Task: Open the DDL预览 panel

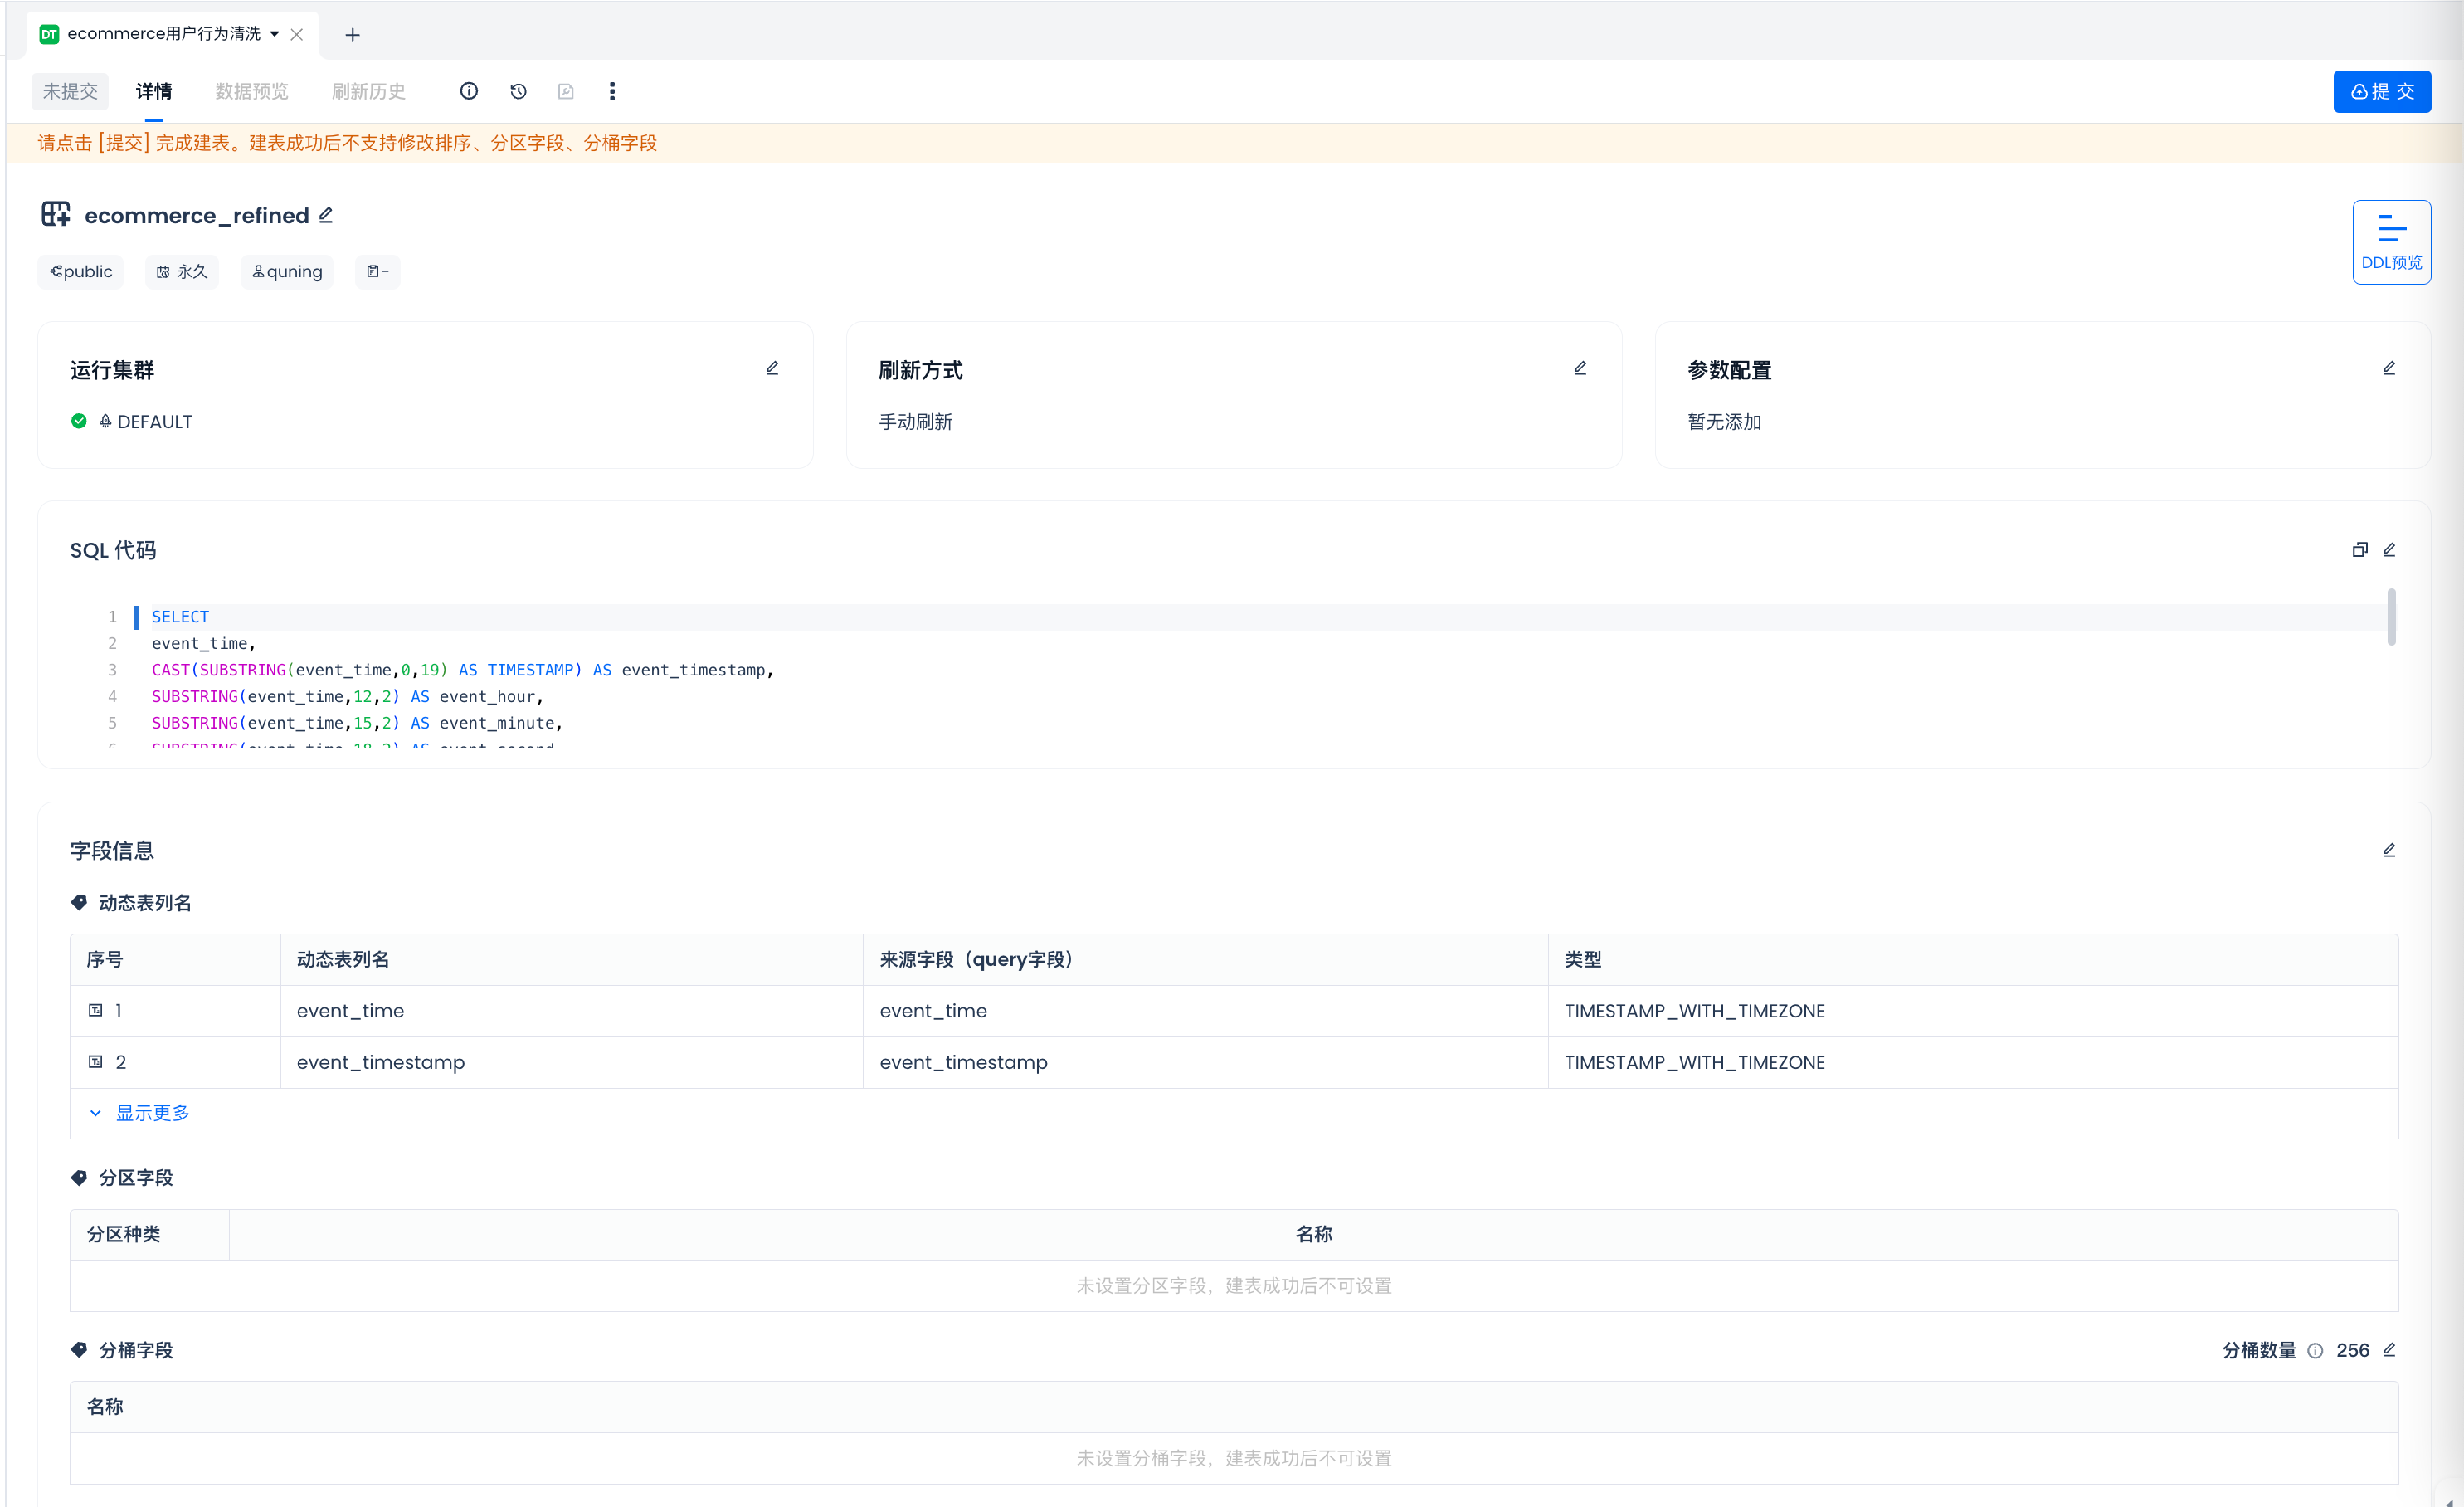Action: pyautogui.click(x=2391, y=242)
